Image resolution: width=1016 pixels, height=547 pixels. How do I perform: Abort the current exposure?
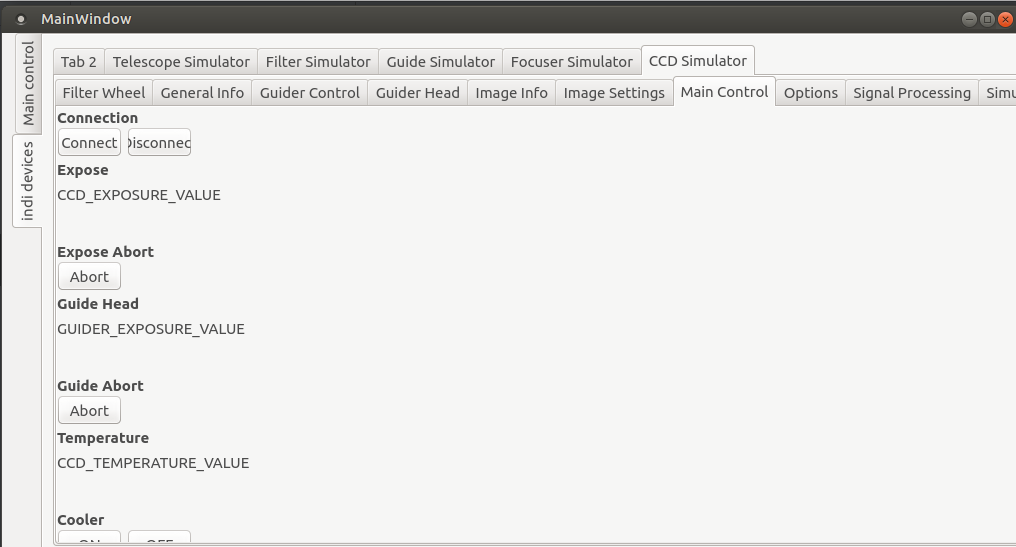[x=89, y=277]
